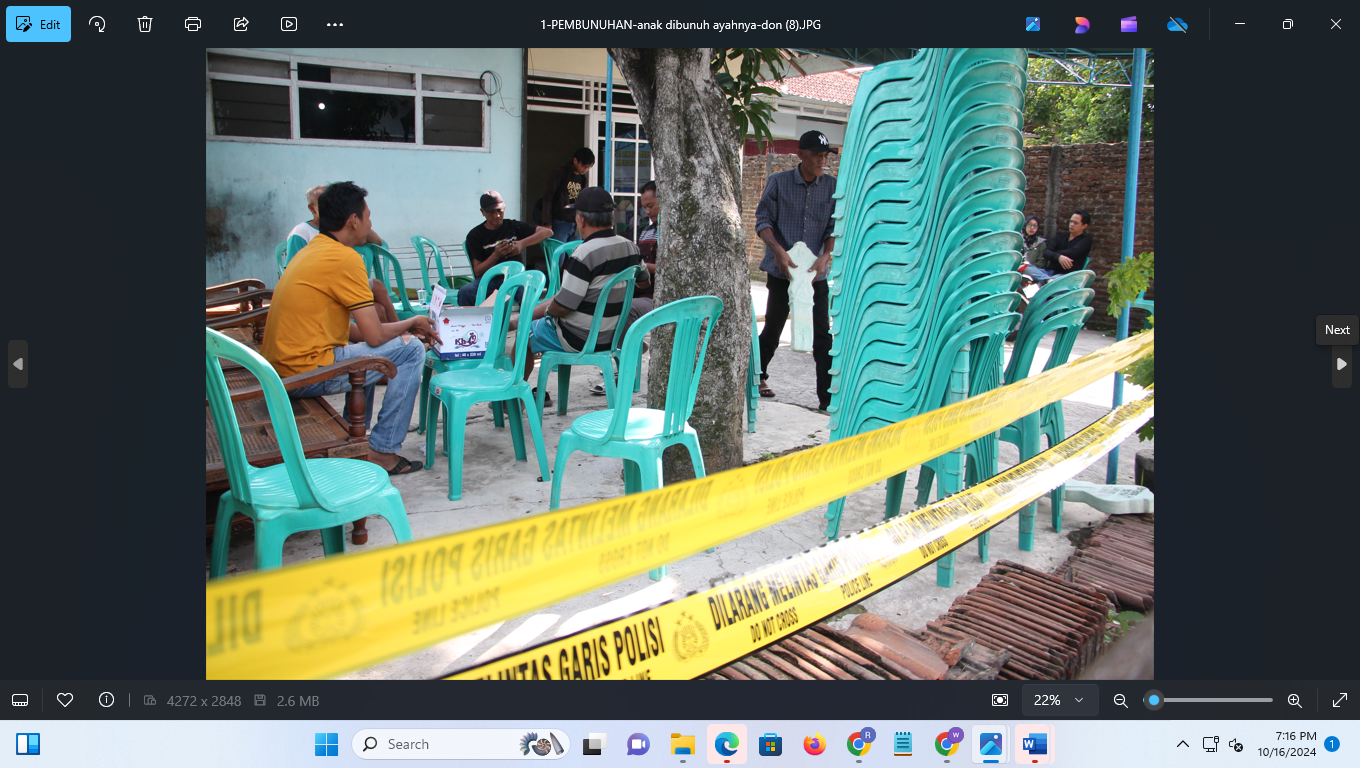1360x768 pixels.
Task: Go to the previous photo arrow
Action: (17, 364)
